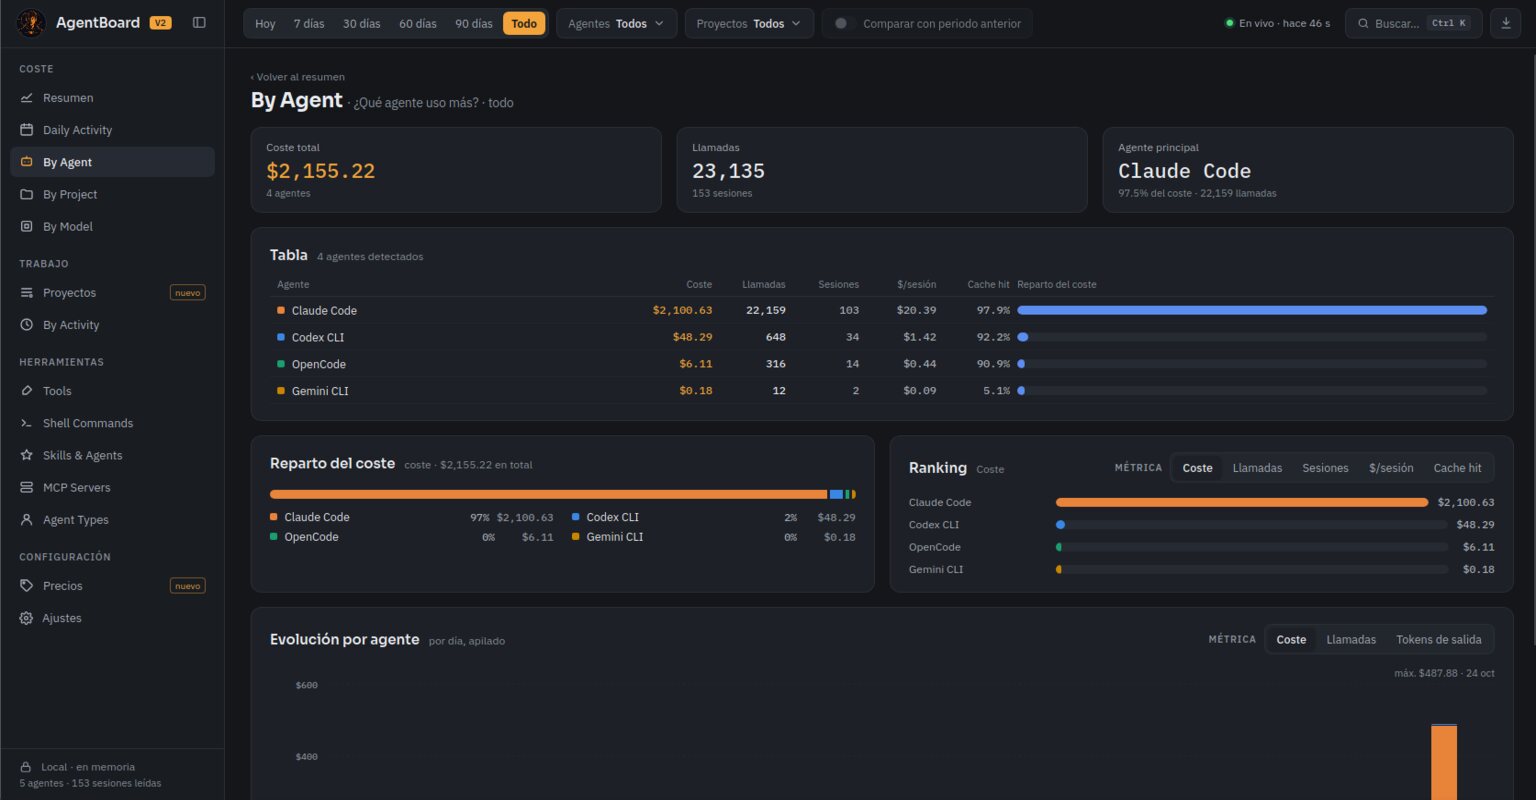Open MCP Servers page
Screen dimensions: 1536x800
(x=112, y=487)
